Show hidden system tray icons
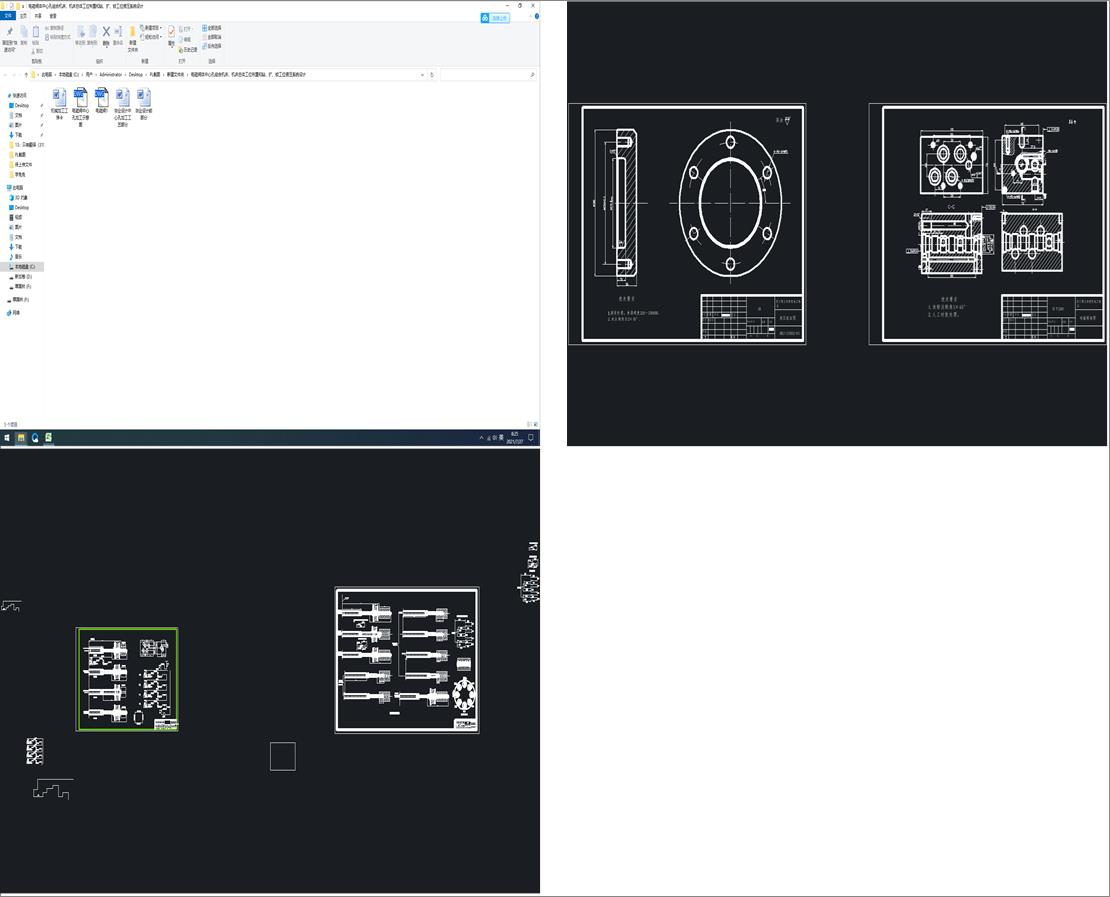Image resolution: width=1110 pixels, height=897 pixels. click(481, 438)
